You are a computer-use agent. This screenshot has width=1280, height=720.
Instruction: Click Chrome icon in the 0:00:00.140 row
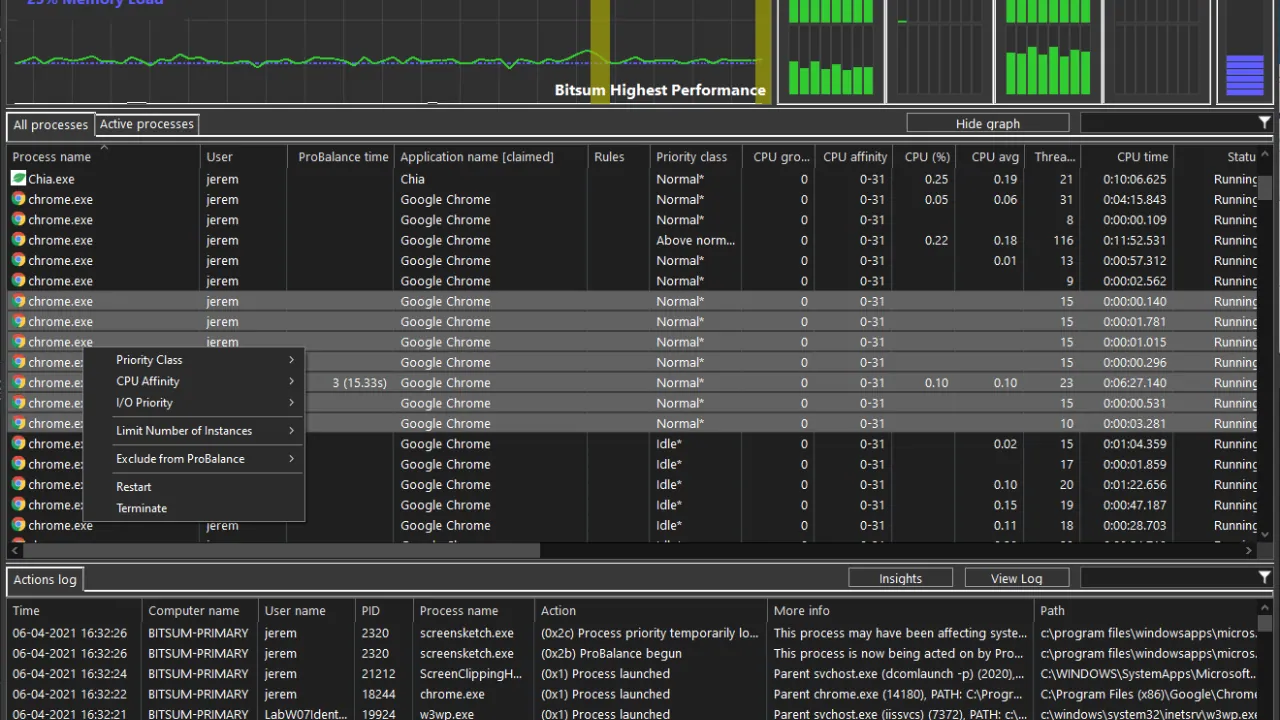[x=18, y=301]
